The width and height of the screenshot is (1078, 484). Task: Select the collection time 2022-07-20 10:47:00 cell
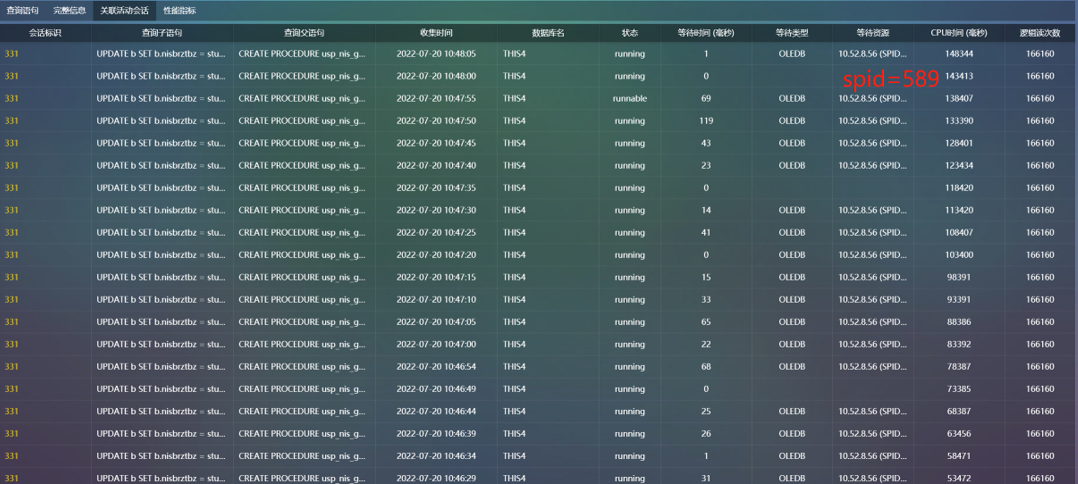point(436,344)
